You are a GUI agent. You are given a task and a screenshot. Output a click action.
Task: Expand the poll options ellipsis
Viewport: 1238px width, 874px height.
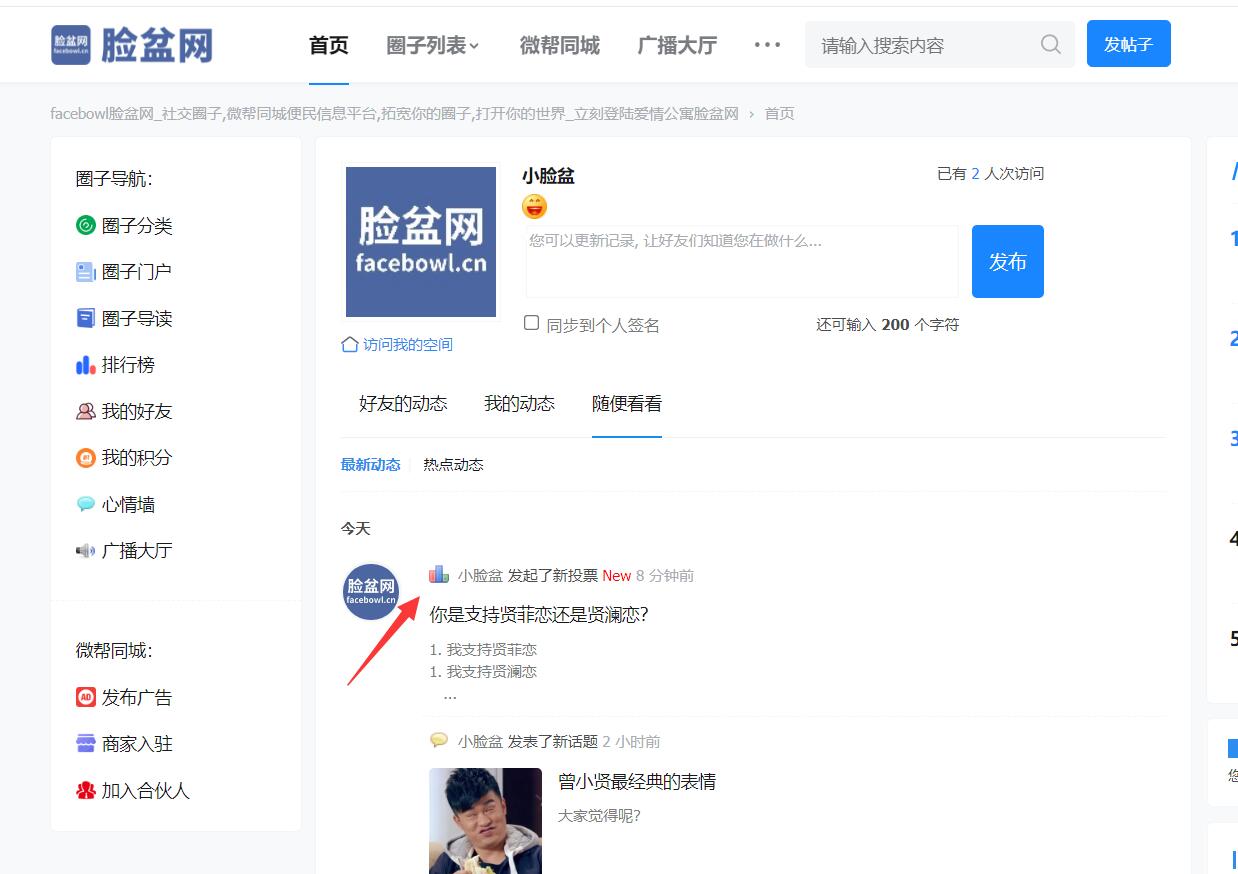tap(450, 695)
